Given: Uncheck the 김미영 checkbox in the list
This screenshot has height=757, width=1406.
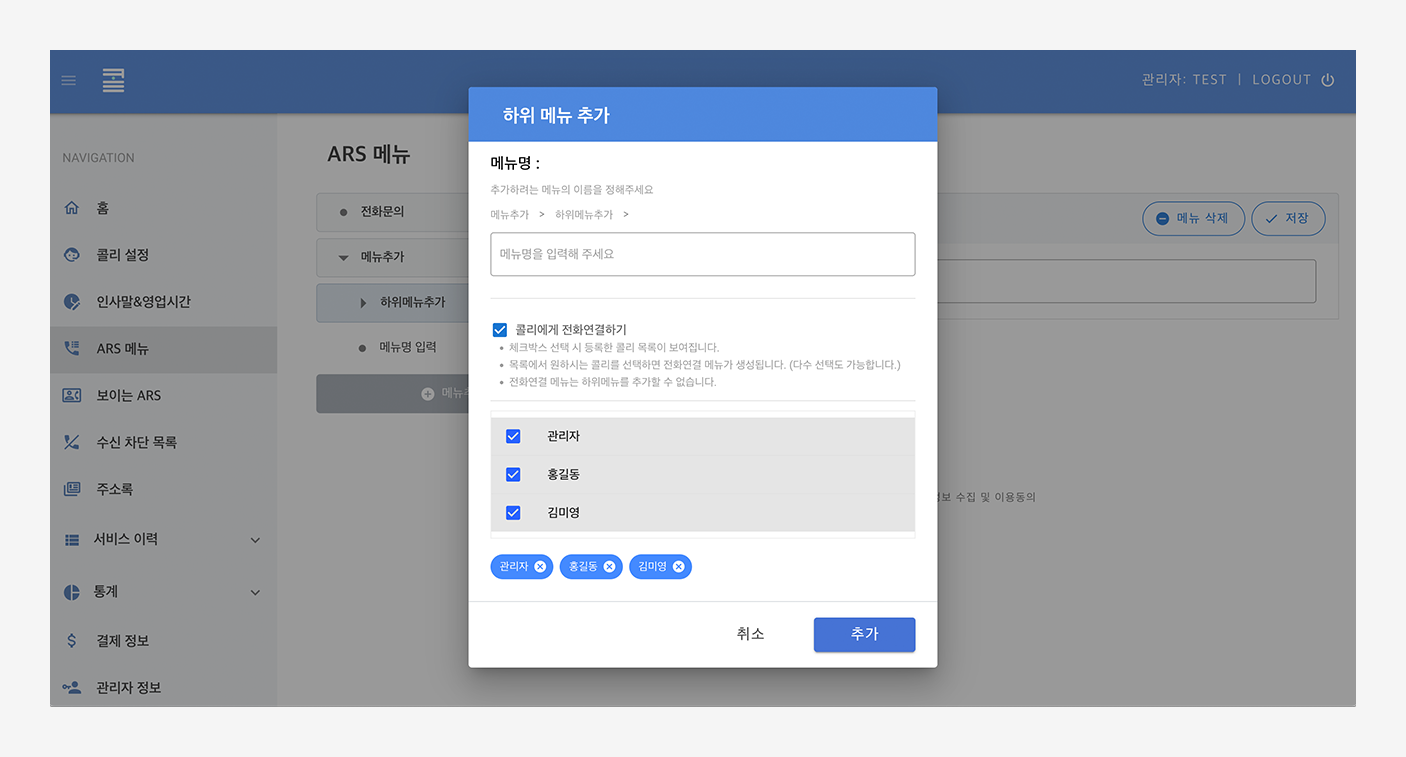Looking at the screenshot, I should 513,512.
